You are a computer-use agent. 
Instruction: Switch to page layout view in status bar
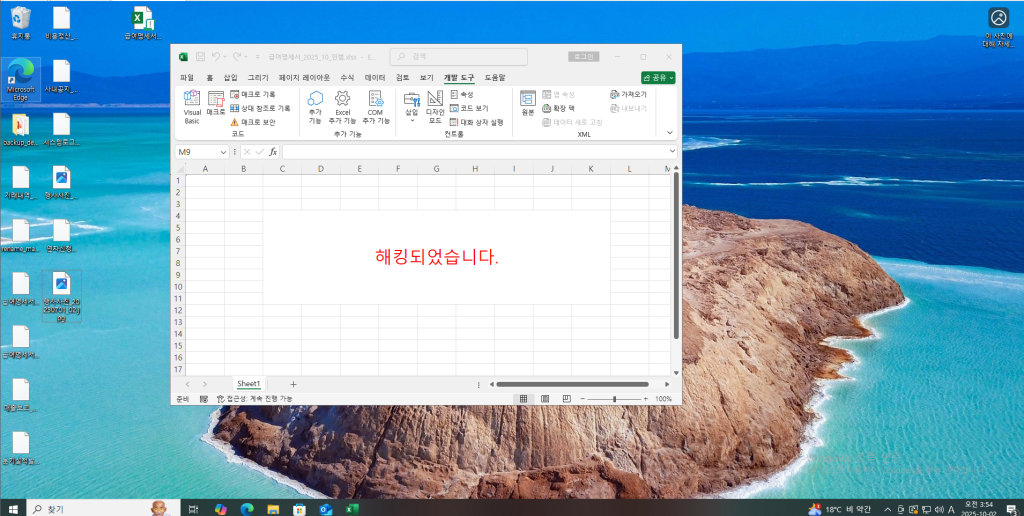[x=547, y=398]
